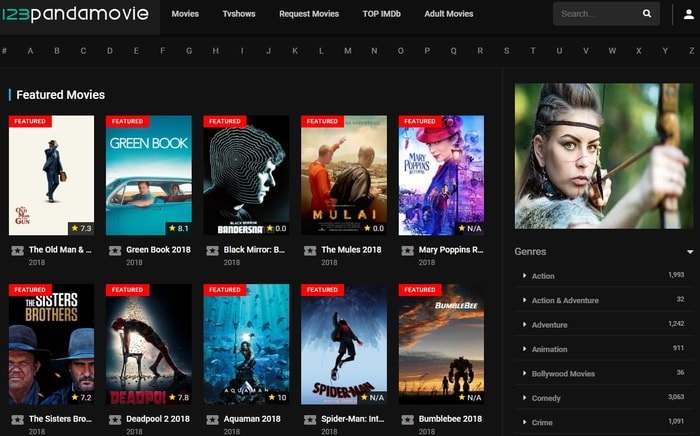
Task: Click the 8.1 star rating on Green Book
Action: tap(179, 228)
